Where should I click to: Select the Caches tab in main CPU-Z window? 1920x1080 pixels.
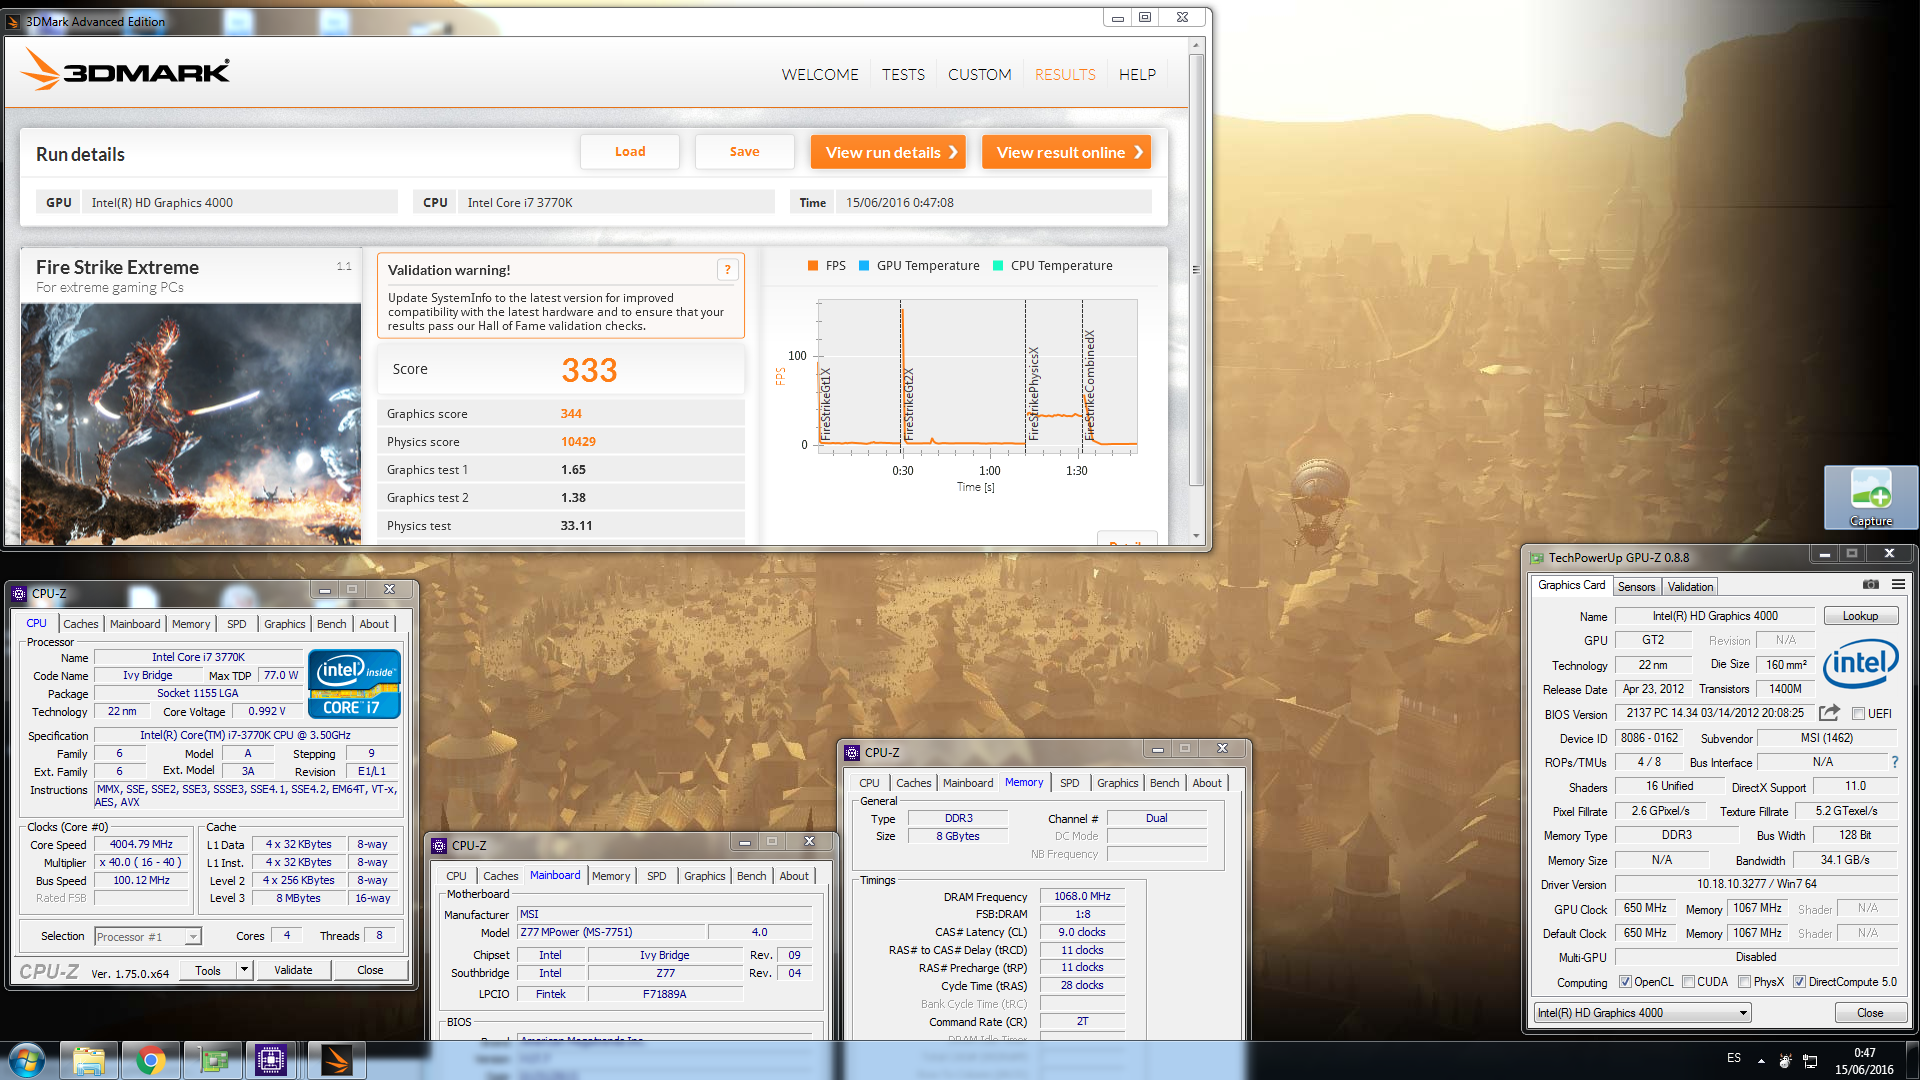coord(81,624)
